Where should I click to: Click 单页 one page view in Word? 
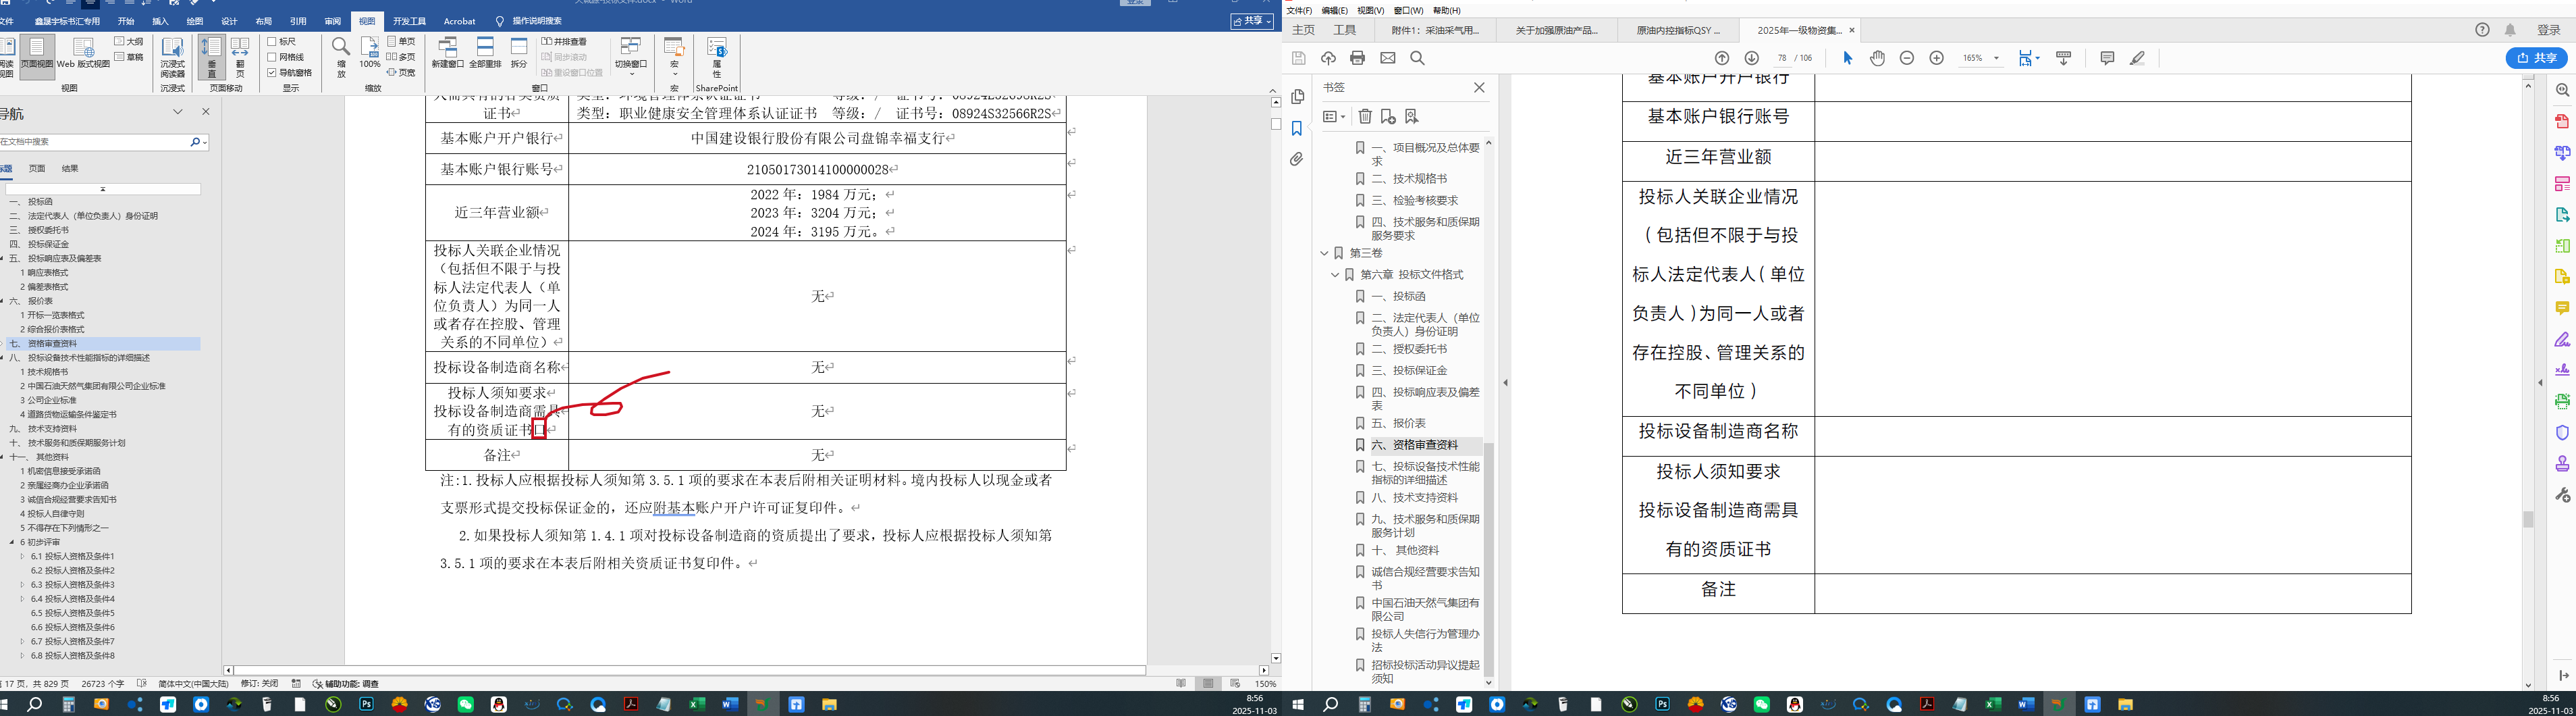401,42
